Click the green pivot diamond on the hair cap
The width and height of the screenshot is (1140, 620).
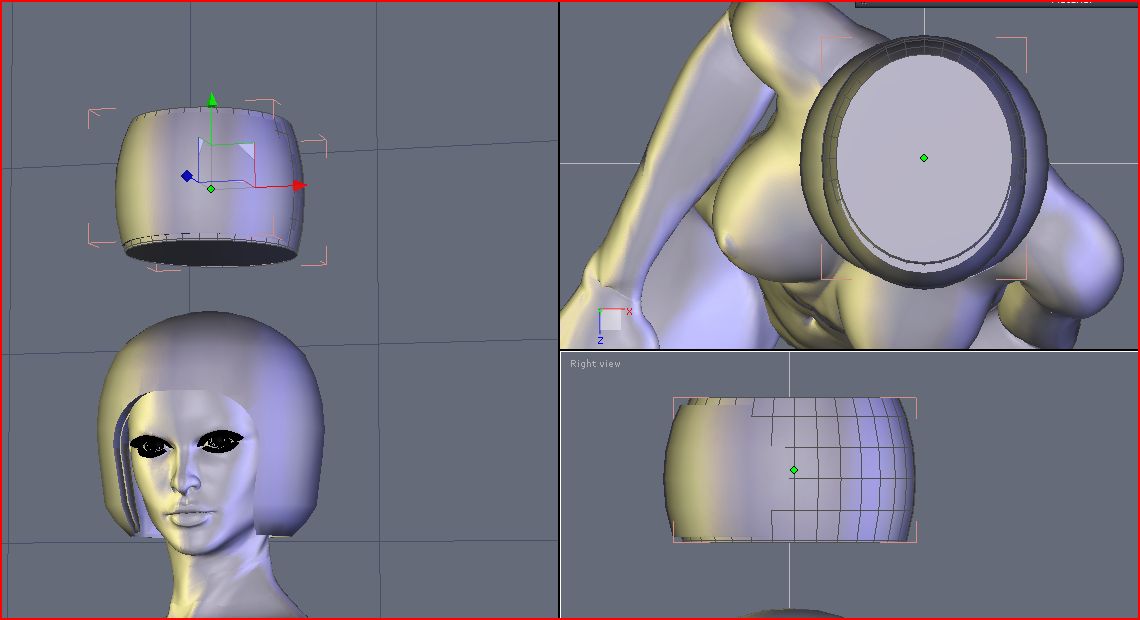pos(211,189)
